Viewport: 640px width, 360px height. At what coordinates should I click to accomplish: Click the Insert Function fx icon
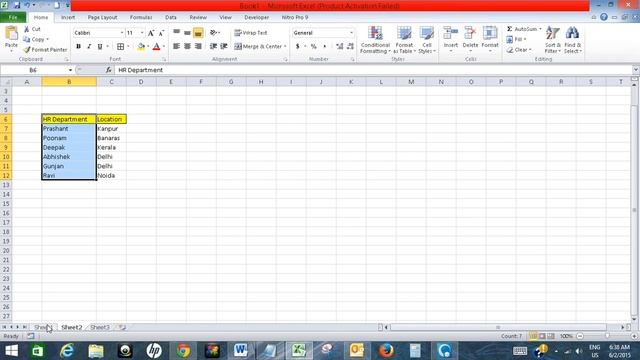109,70
